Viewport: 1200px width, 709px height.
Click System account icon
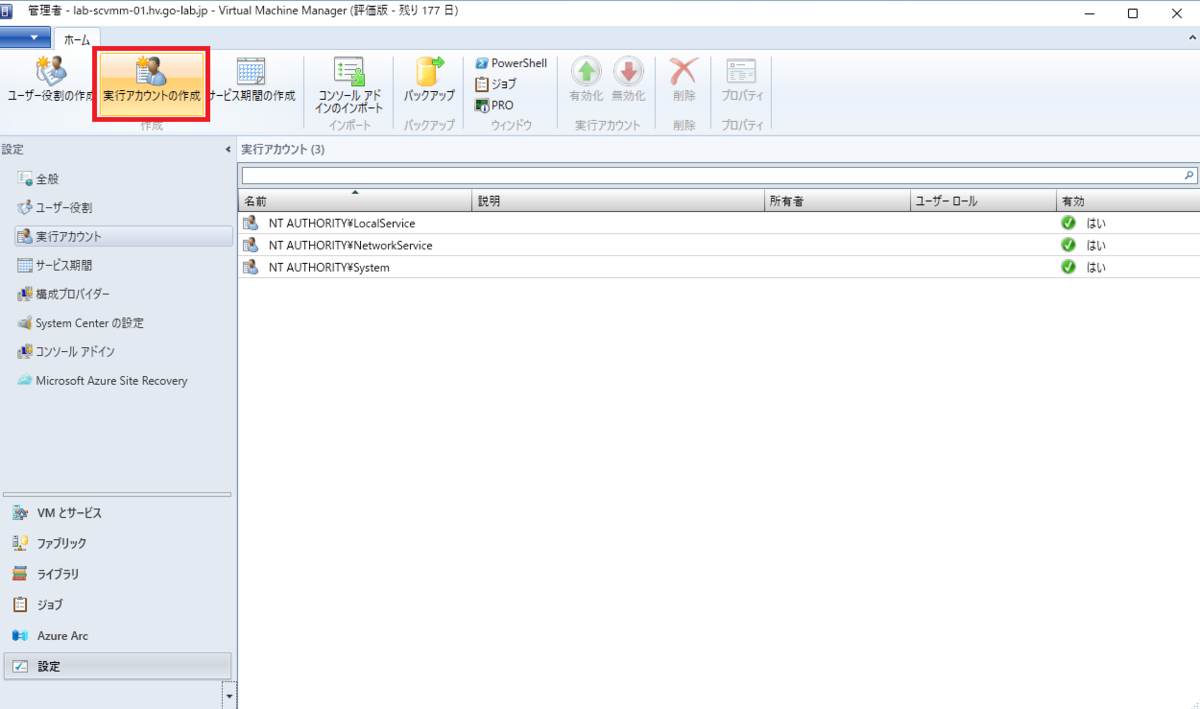[x=251, y=267]
